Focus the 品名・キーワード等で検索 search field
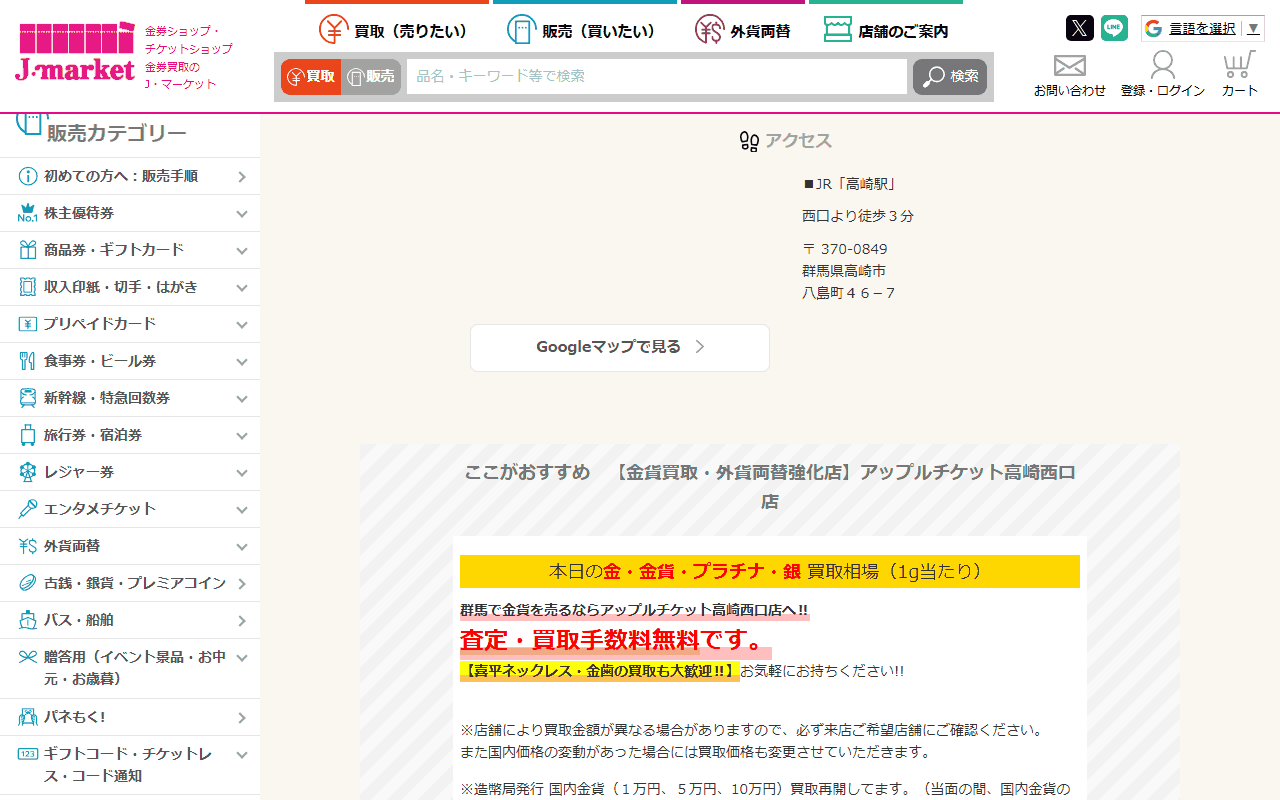1280x800 pixels. 657,77
